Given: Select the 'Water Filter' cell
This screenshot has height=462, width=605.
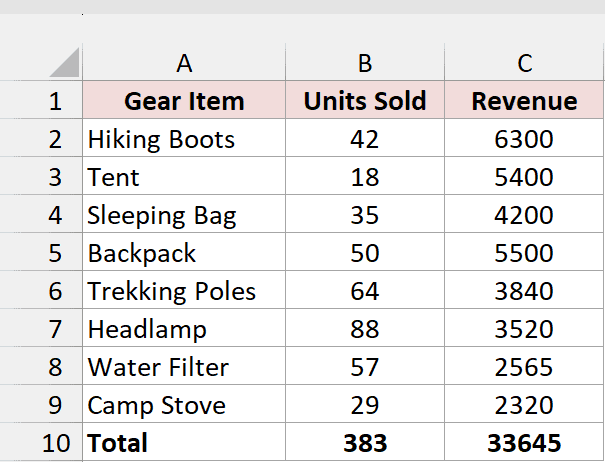Looking at the screenshot, I should coord(184,366).
